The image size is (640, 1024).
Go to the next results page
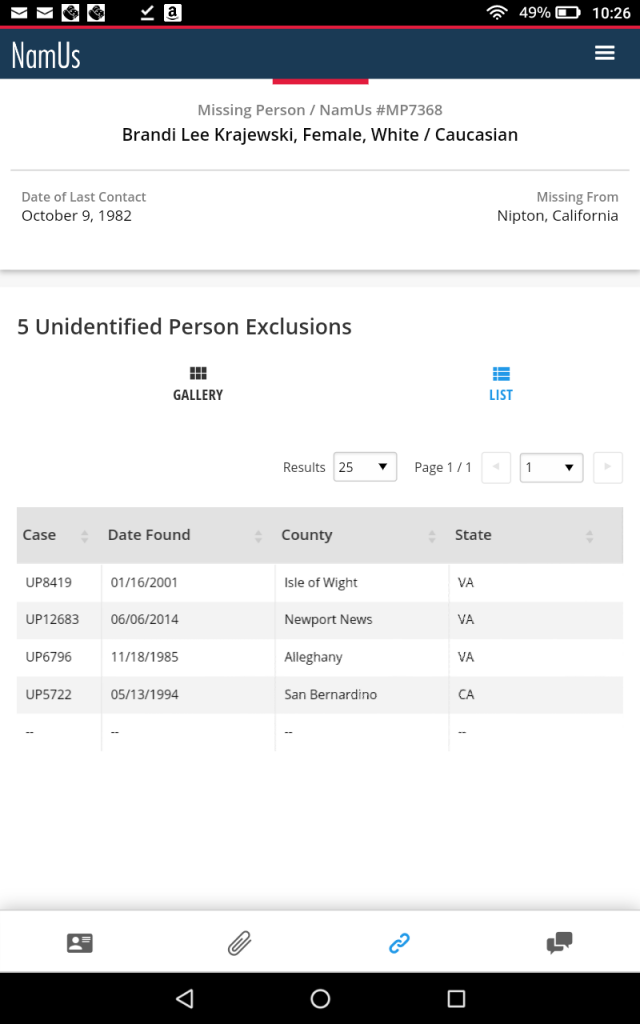click(607, 467)
